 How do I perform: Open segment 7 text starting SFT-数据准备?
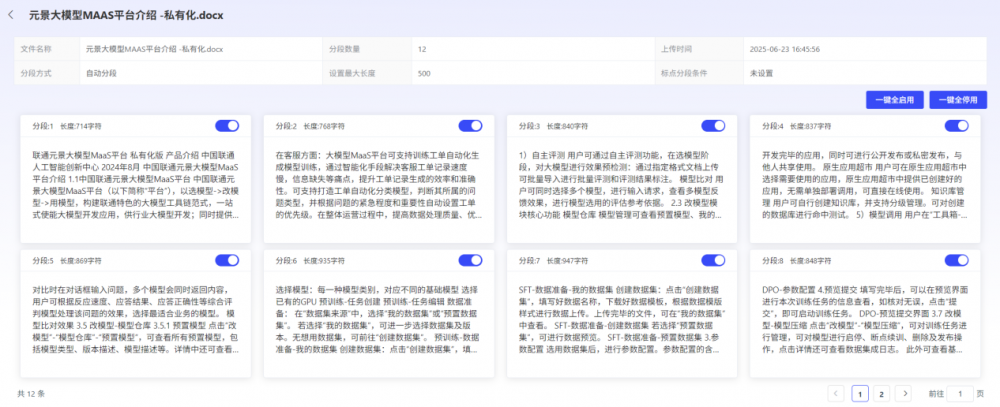pyautogui.click(x=622, y=320)
